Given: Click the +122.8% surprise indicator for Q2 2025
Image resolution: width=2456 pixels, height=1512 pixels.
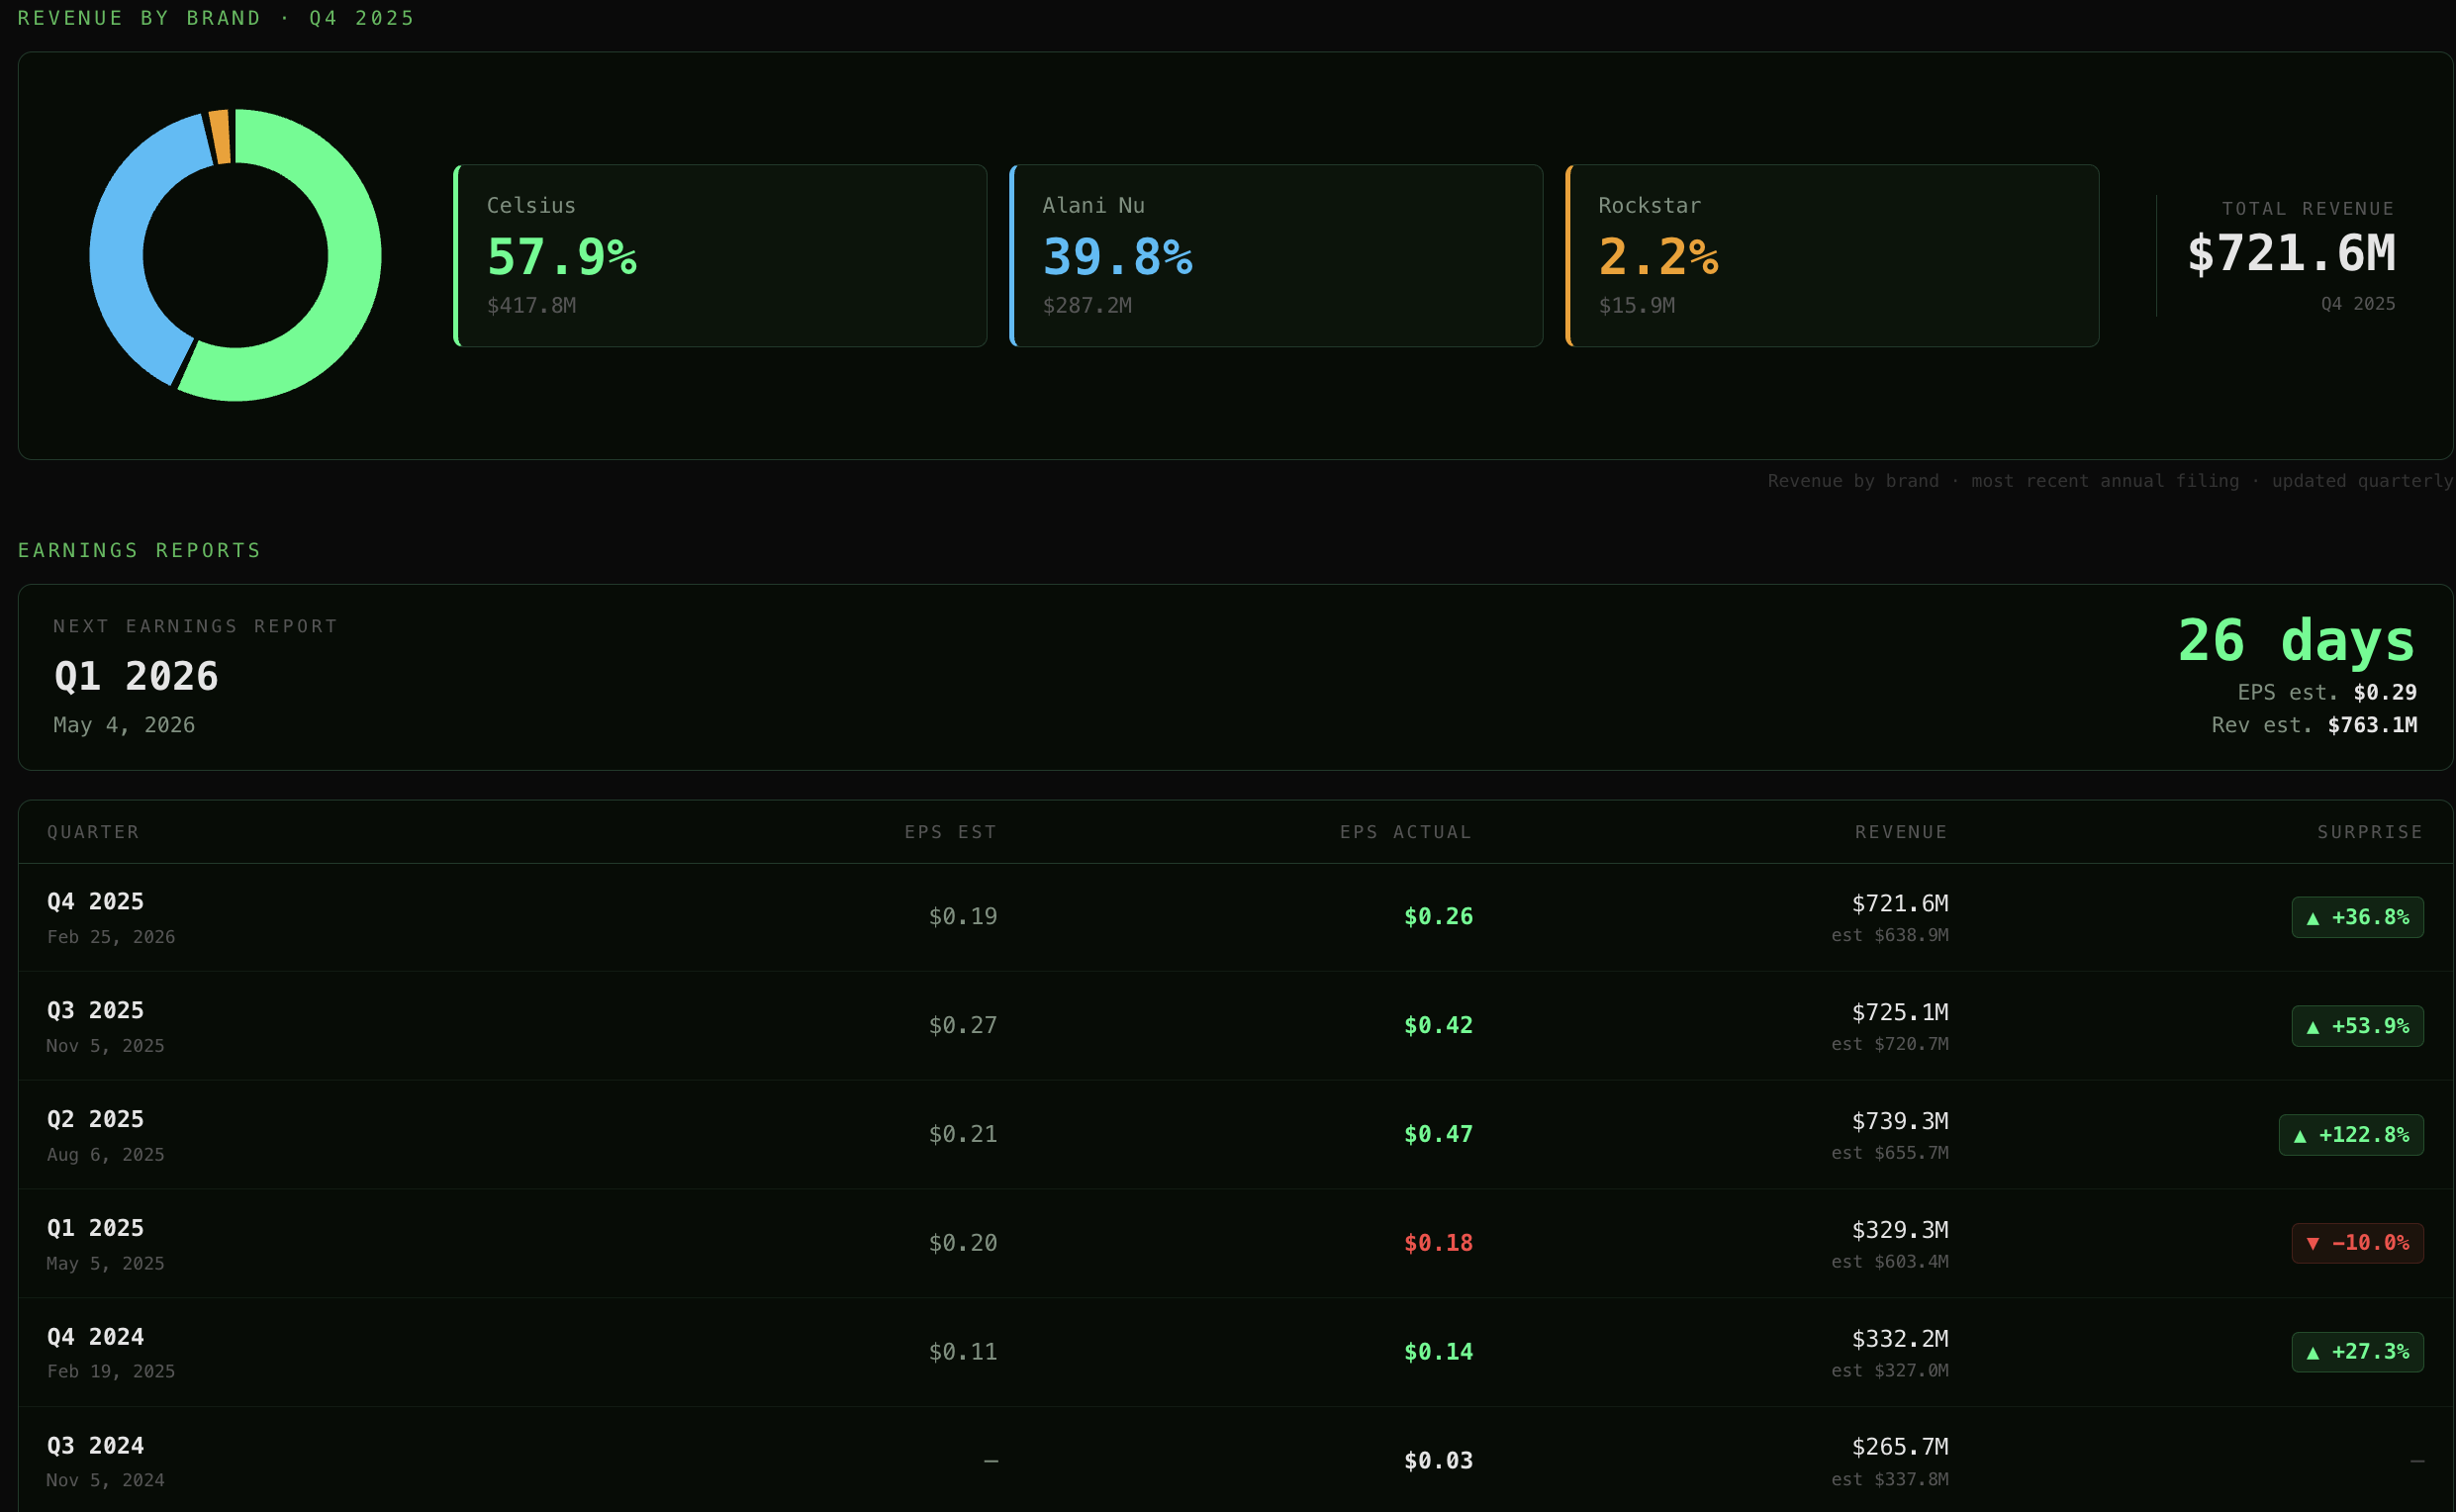Looking at the screenshot, I should point(2351,1134).
